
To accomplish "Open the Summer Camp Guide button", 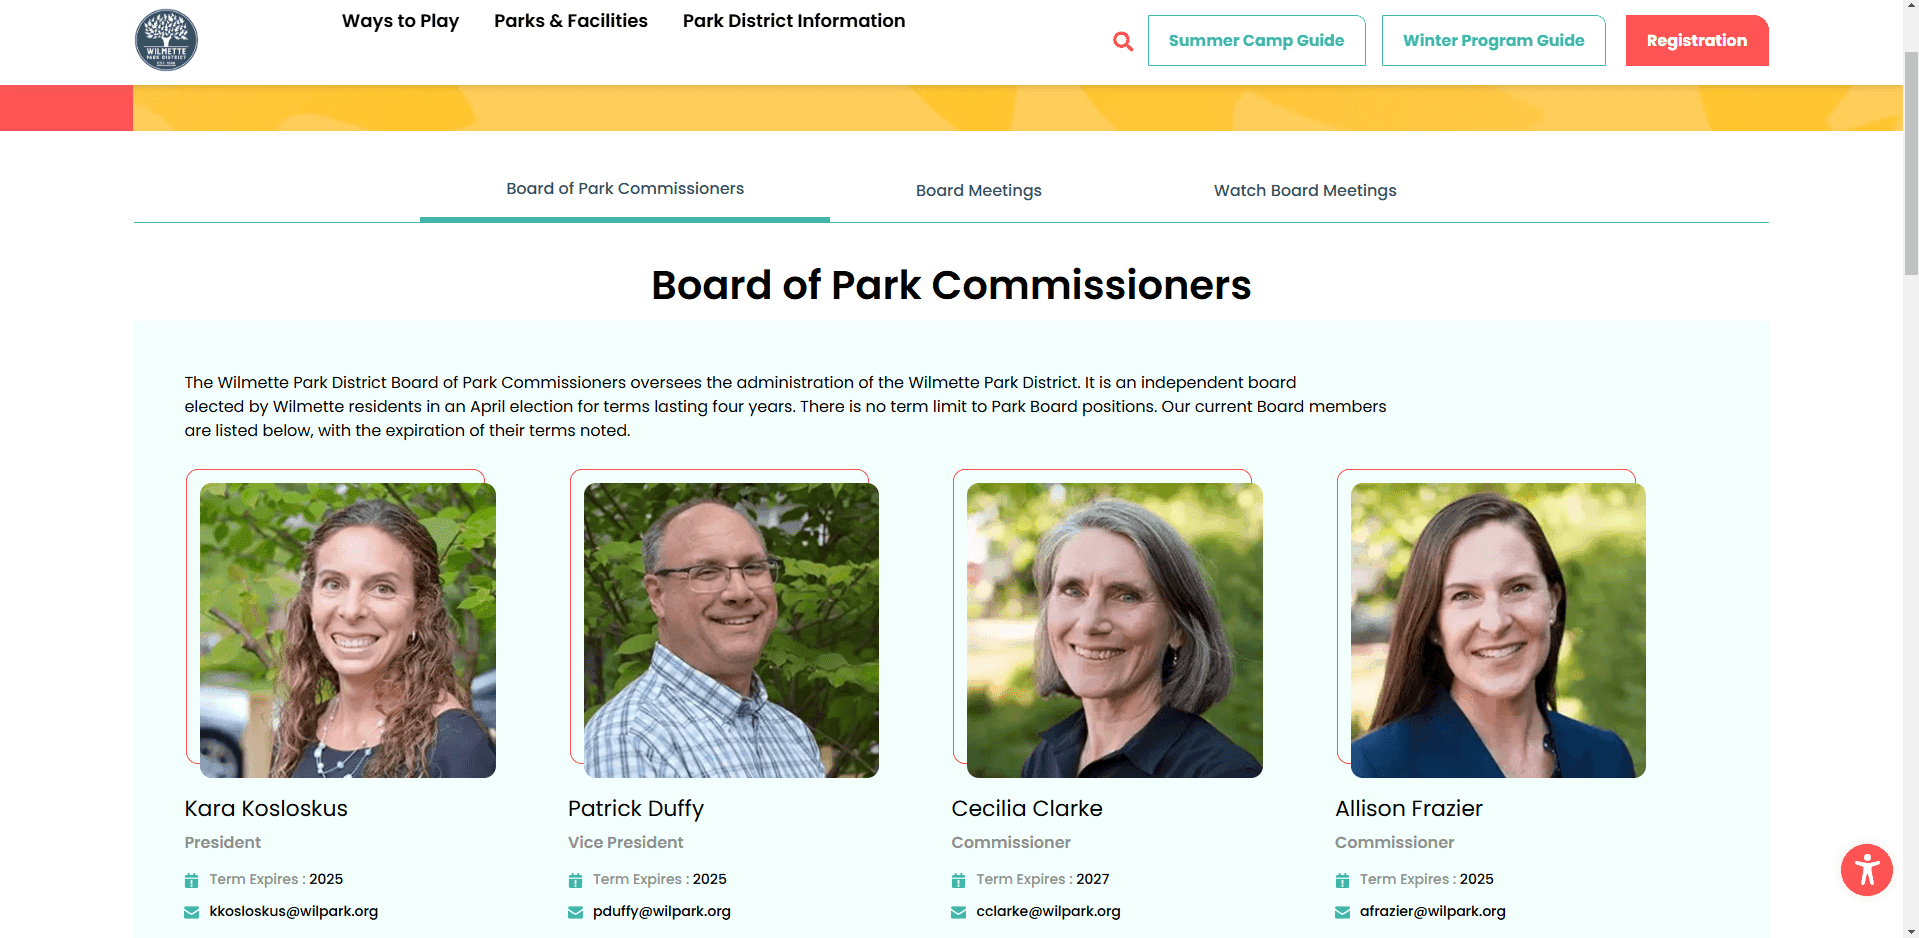I will pyautogui.click(x=1256, y=41).
